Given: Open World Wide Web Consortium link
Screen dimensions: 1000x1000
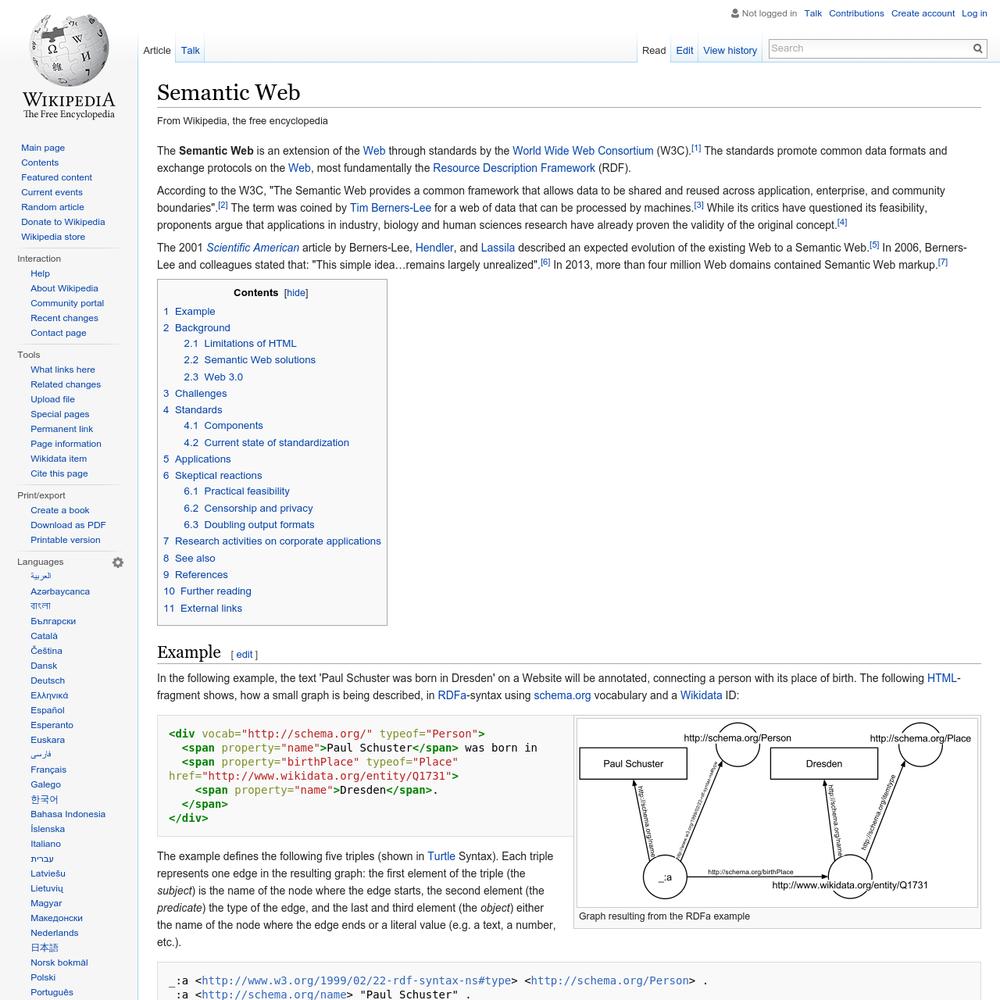Looking at the screenshot, I should (x=583, y=151).
